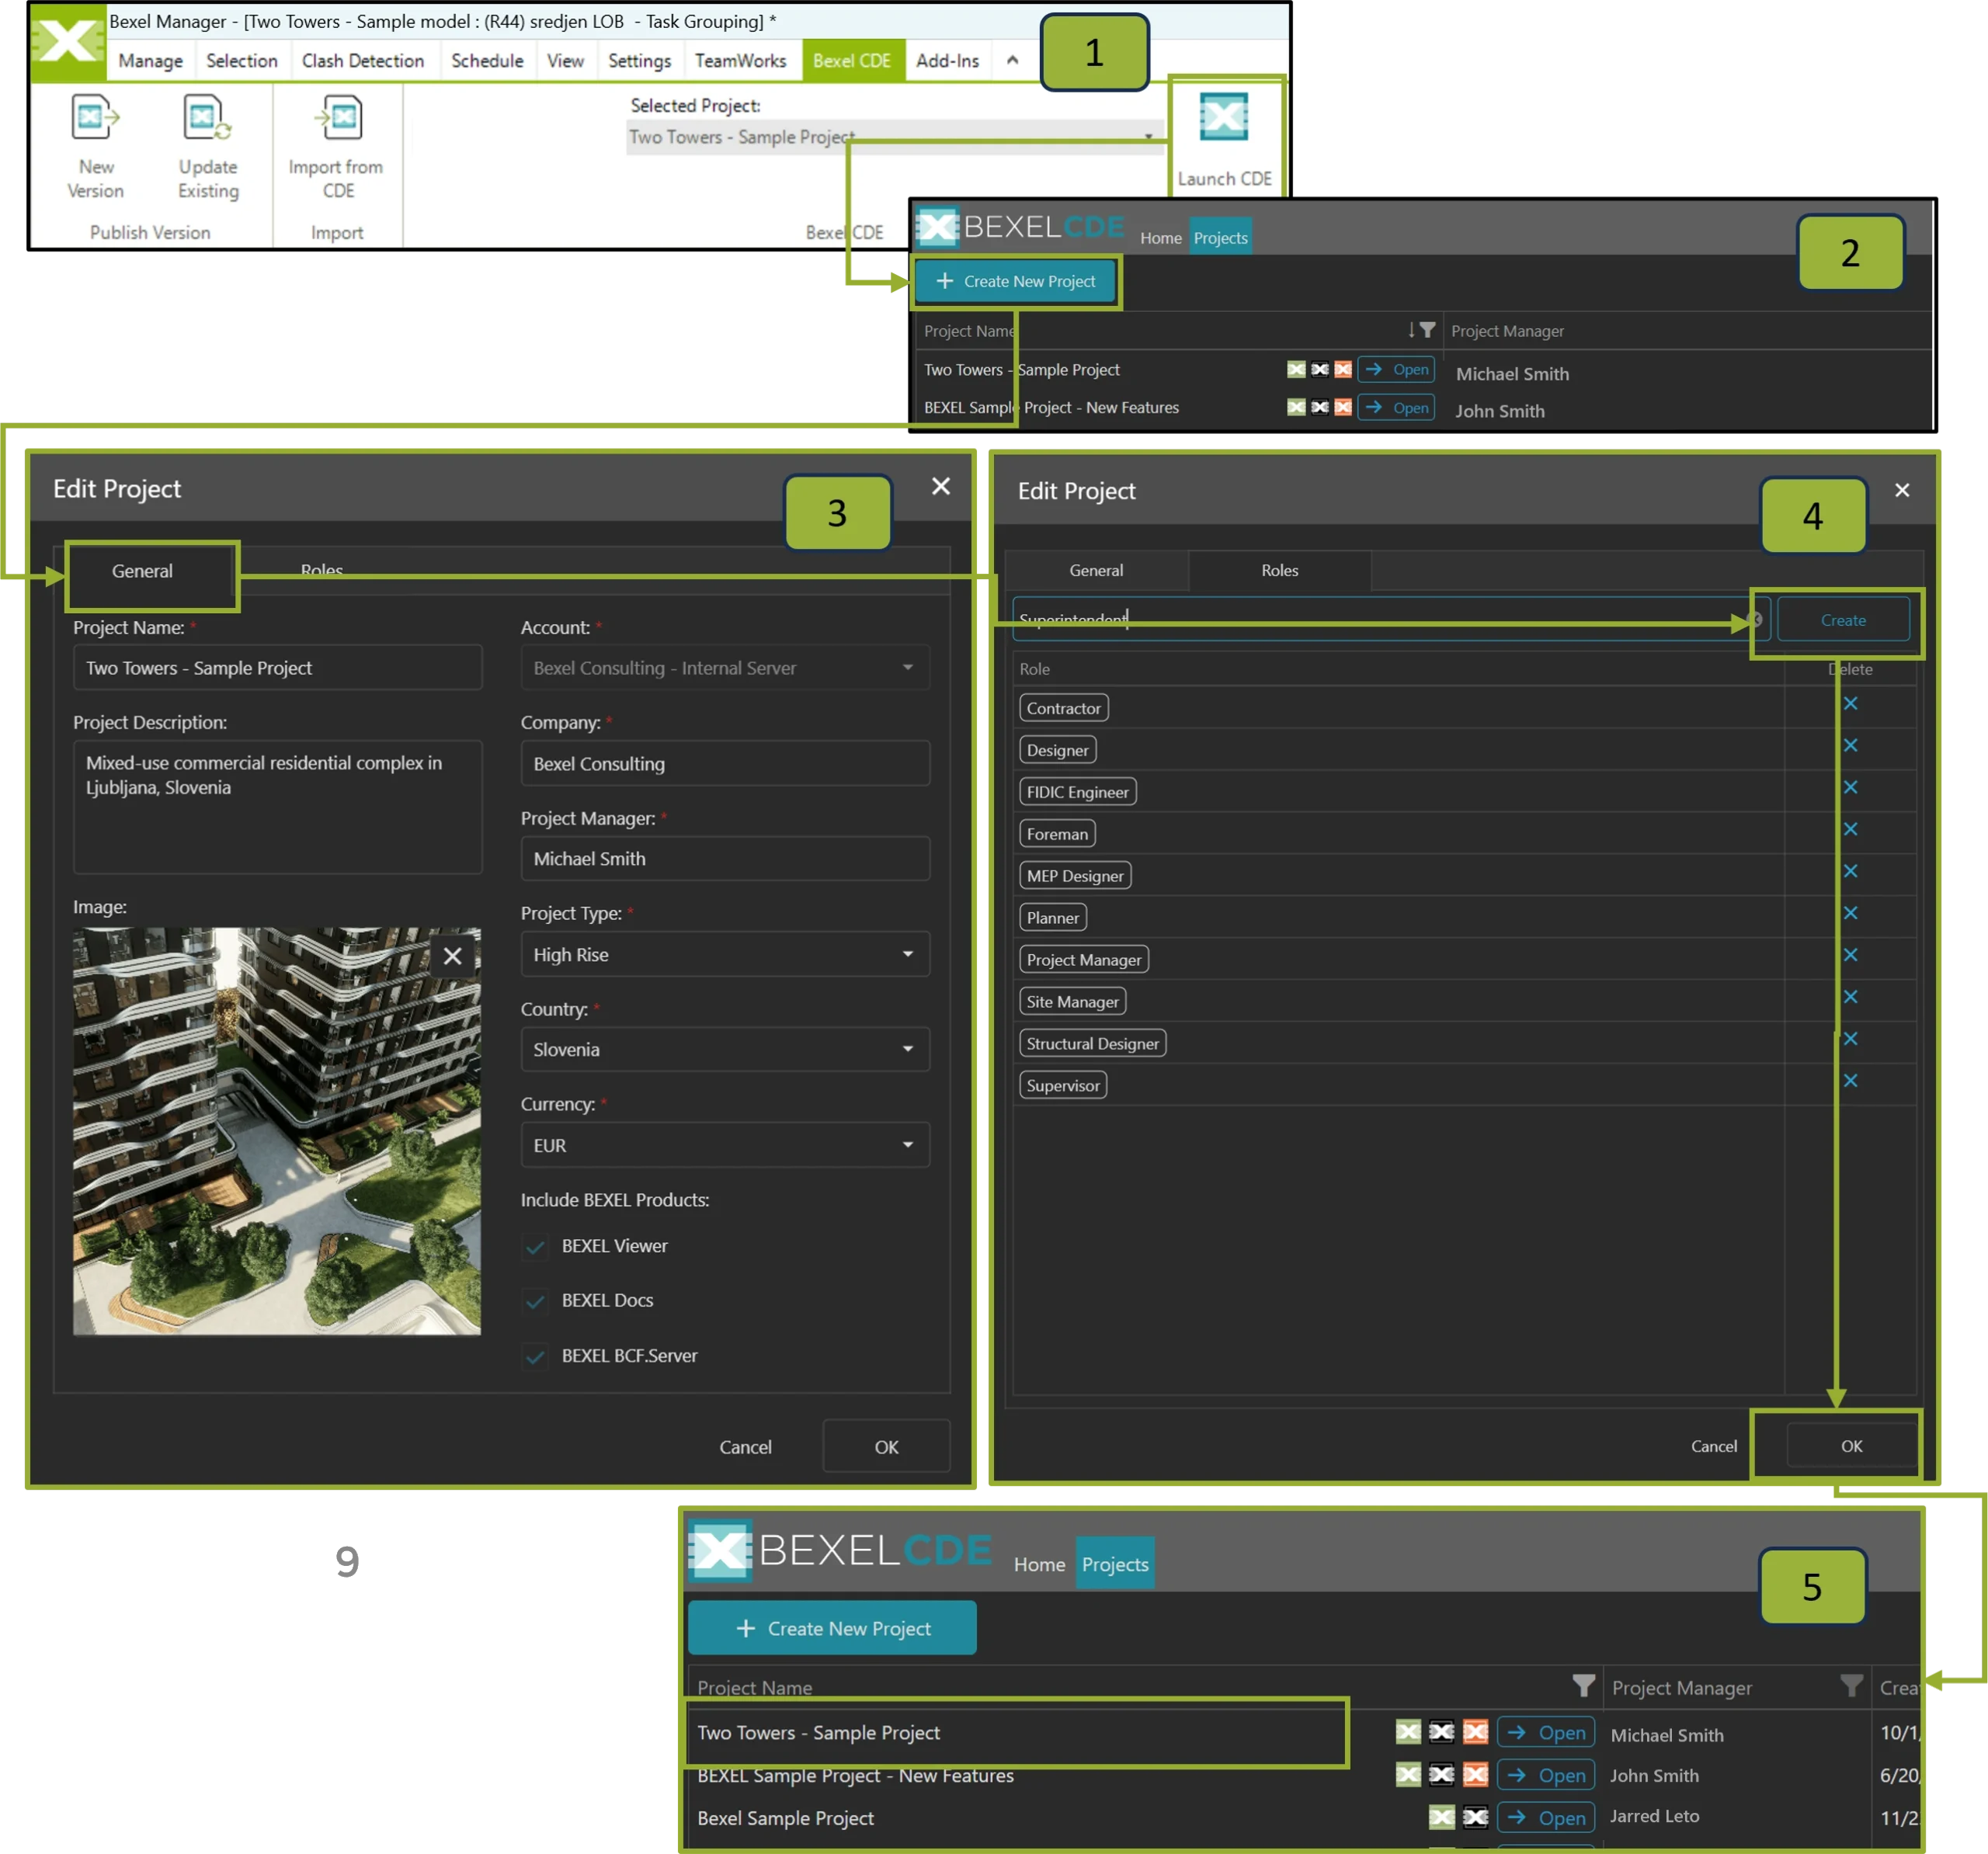Screen dimensions: 1988x1854
Task: Delete the Structural Designer role
Action: [x=1850, y=1039]
